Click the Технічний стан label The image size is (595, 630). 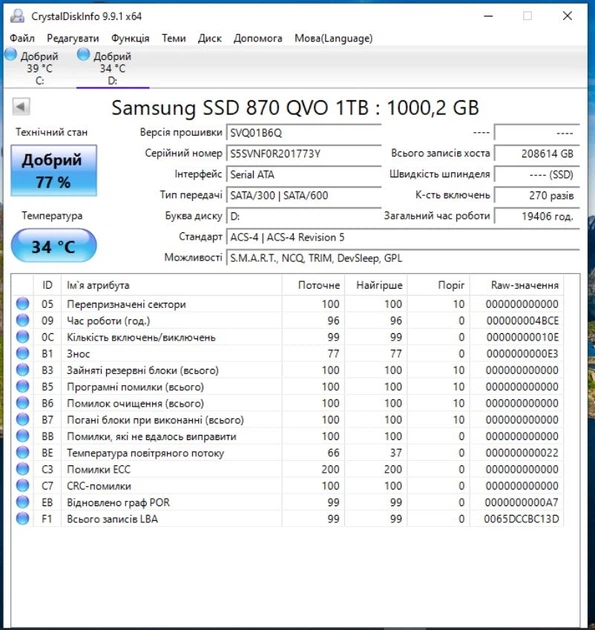click(51, 132)
